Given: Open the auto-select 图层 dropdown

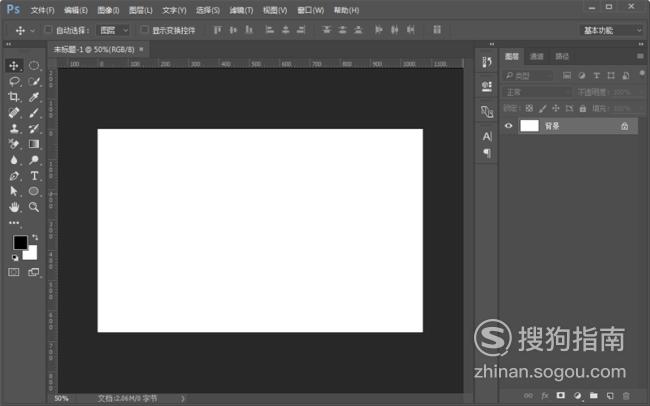Looking at the screenshot, I should pyautogui.click(x=113, y=30).
